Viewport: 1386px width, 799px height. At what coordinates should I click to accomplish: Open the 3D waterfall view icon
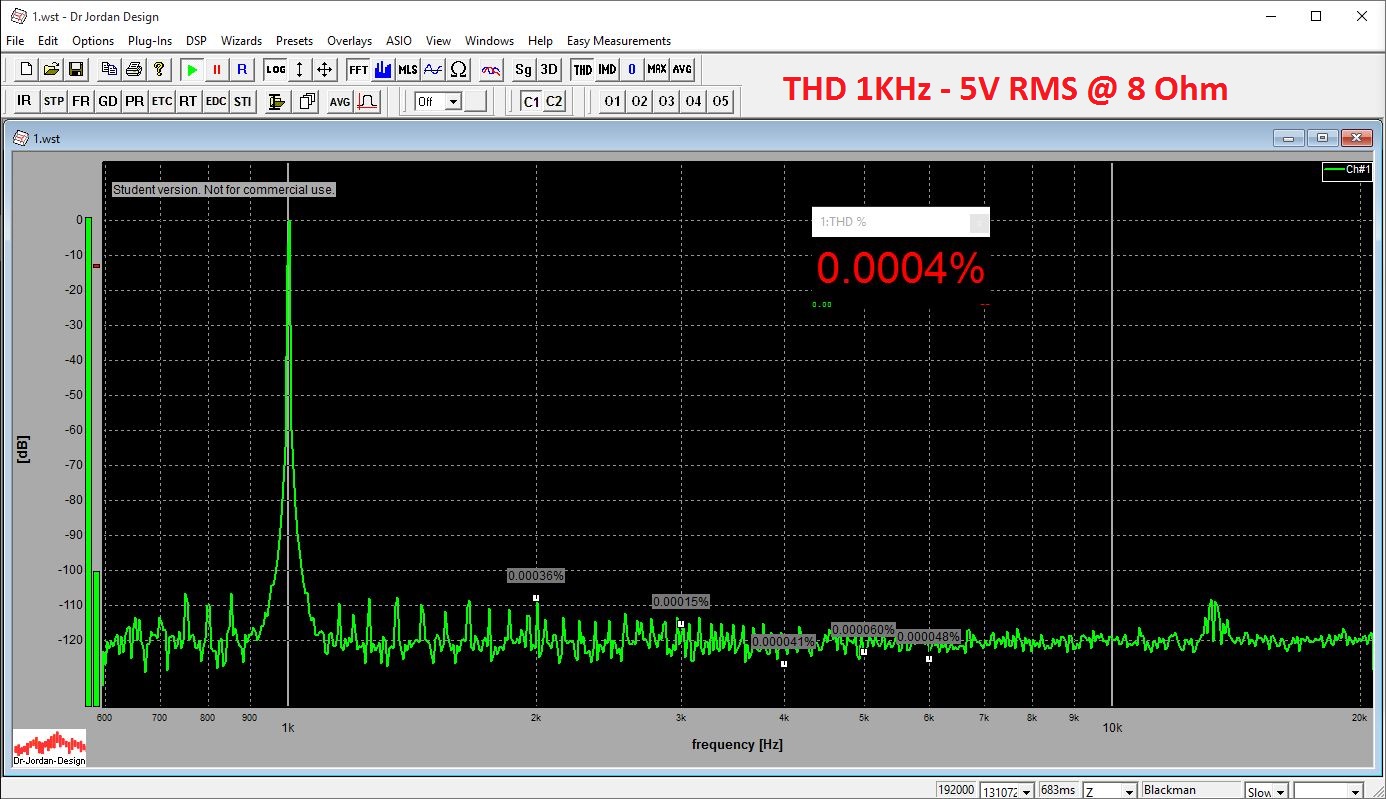pos(549,70)
